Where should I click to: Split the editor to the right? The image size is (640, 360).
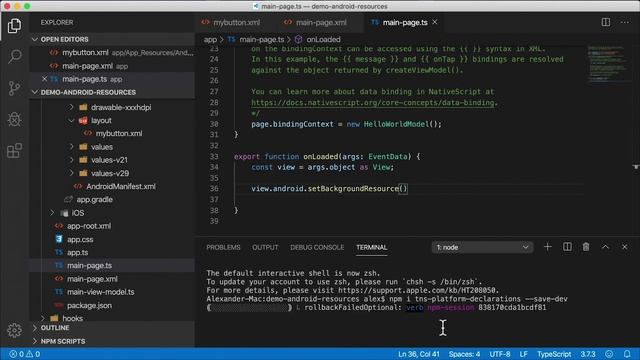[x=606, y=22]
